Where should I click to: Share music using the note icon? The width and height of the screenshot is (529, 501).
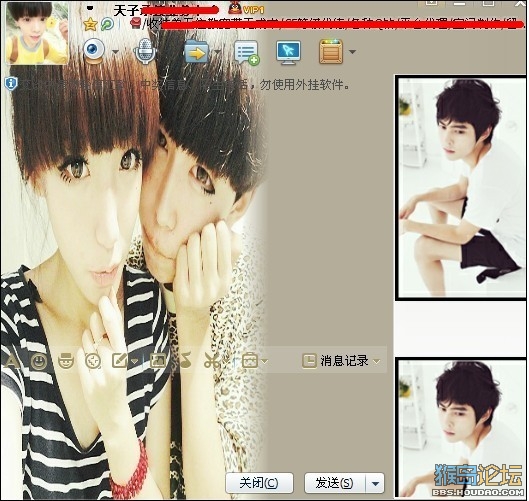point(185,361)
